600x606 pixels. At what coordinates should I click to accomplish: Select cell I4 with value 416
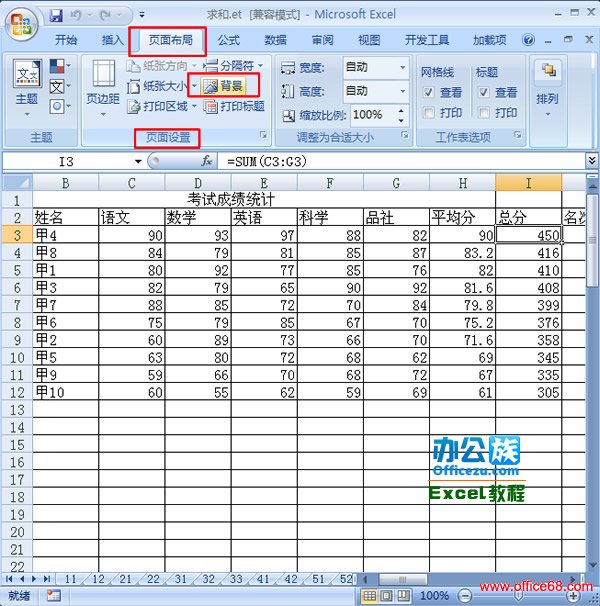(x=528, y=253)
